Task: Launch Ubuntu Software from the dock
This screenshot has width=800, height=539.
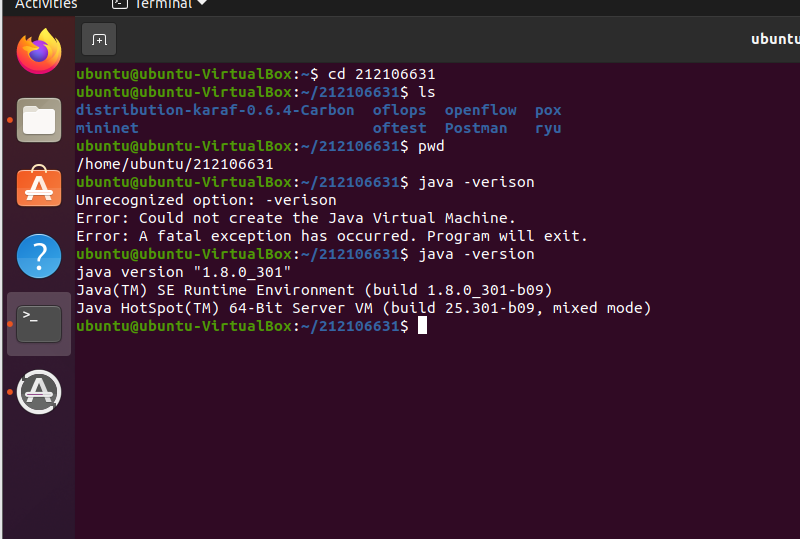Action: [39, 186]
